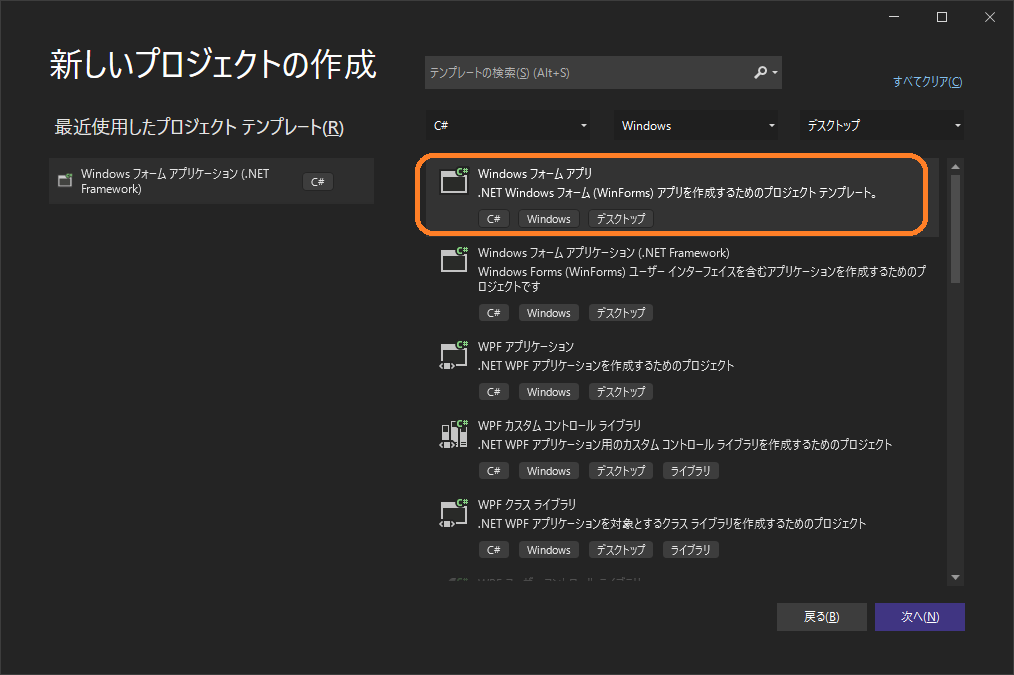Viewport: 1014px width, 675px height.
Task: Click the C# tag in recent templates
Action: [x=318, y=182]
